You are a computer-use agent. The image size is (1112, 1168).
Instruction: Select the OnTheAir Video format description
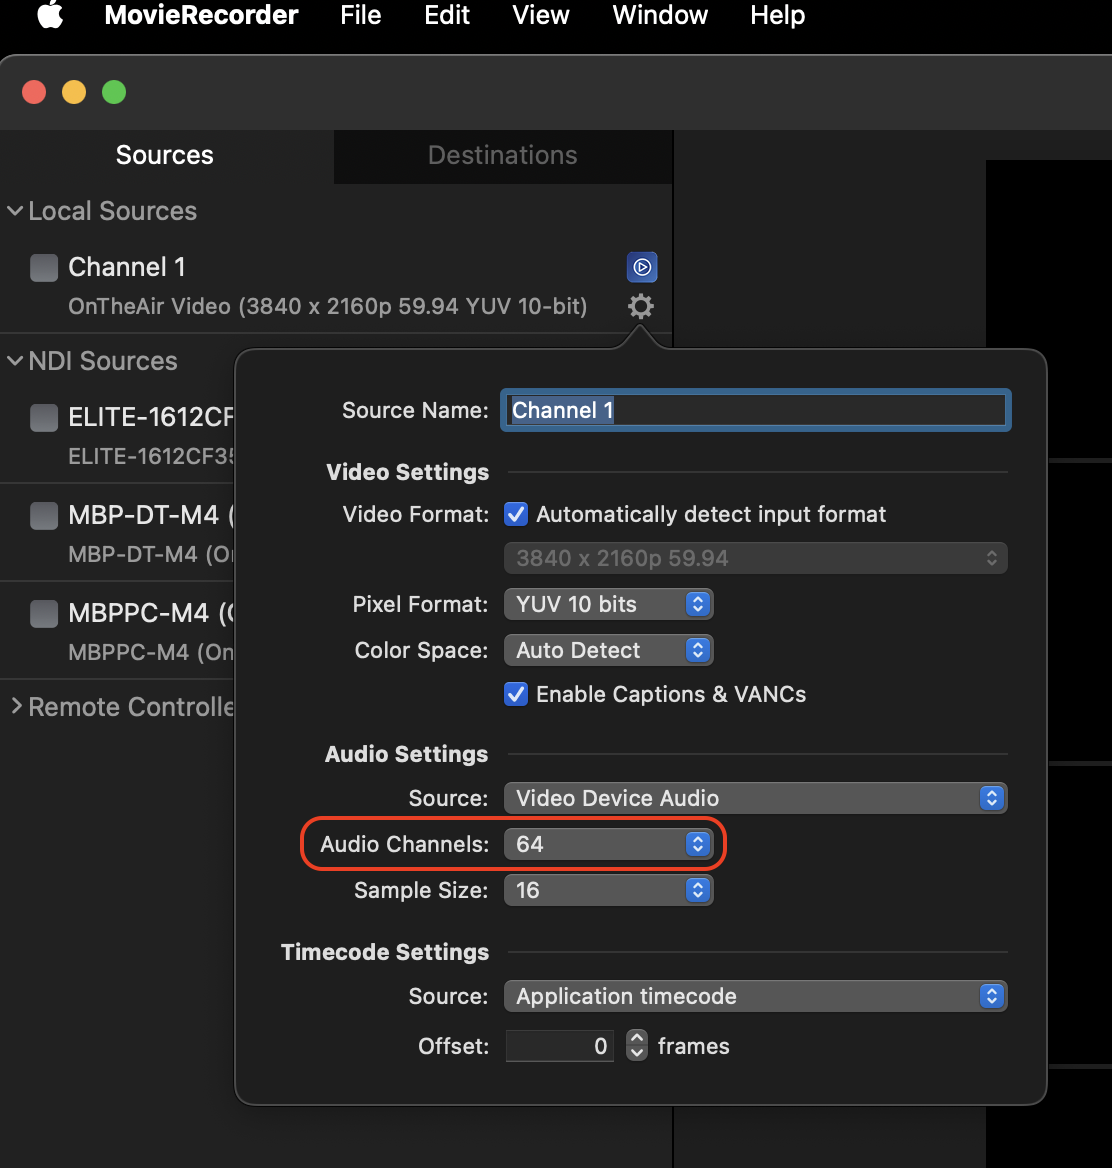pos(328,306)
